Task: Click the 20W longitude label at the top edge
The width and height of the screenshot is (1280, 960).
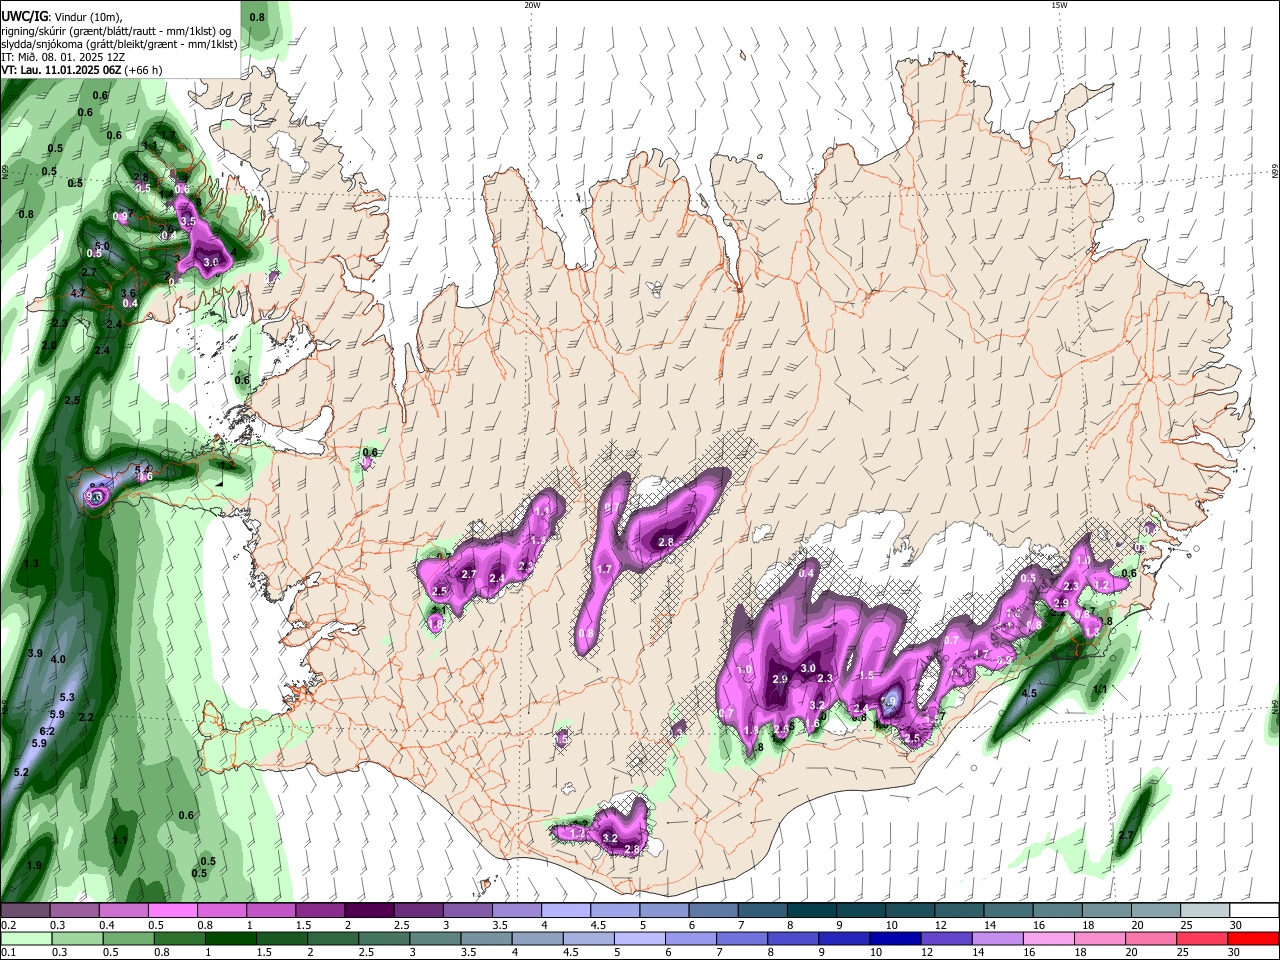Action: click(532, 5)
